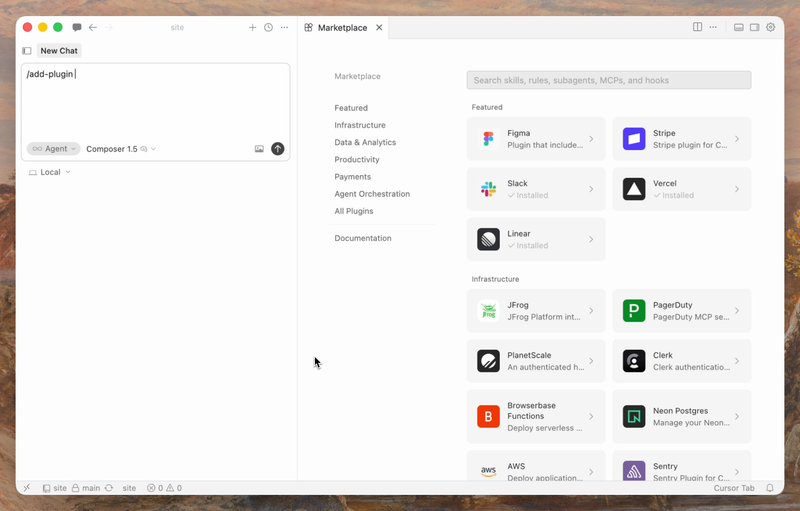Toggle the side panel layout icon
Image resolution: width=800 pixels, height=511 pixels.
point(754,27)
